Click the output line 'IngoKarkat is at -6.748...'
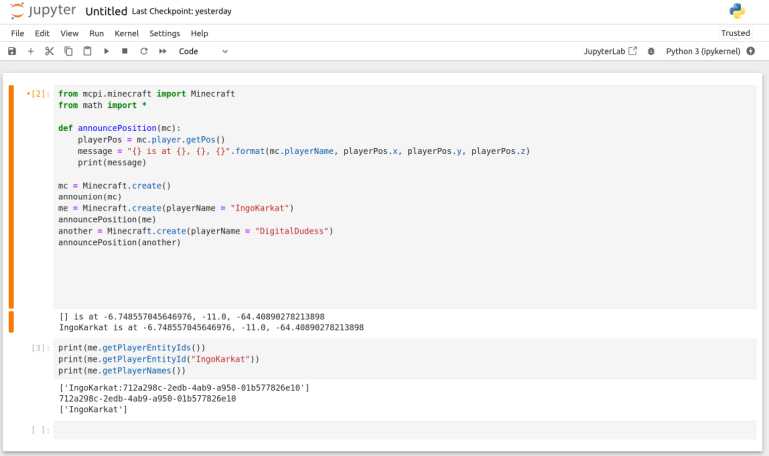769x456 pixels. 211,327
